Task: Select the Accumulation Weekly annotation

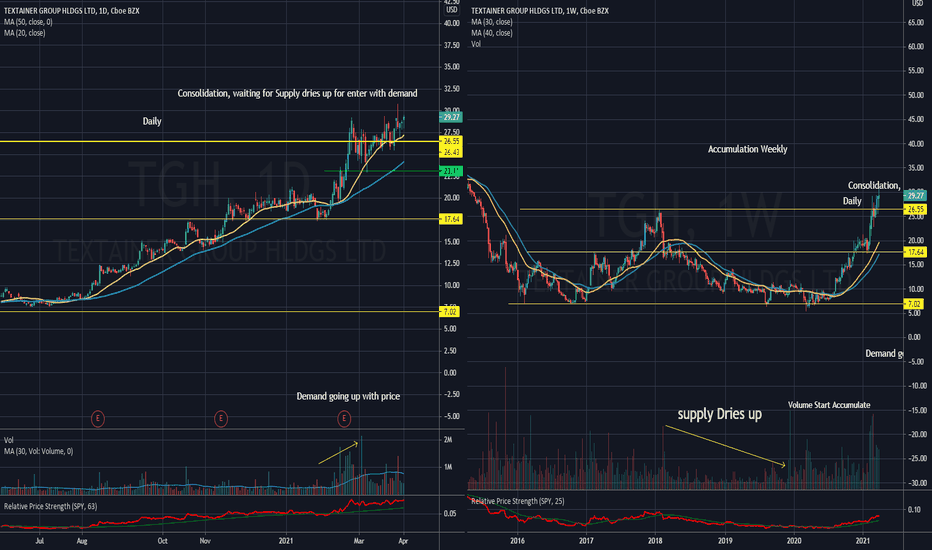Action: pos(748,149)
